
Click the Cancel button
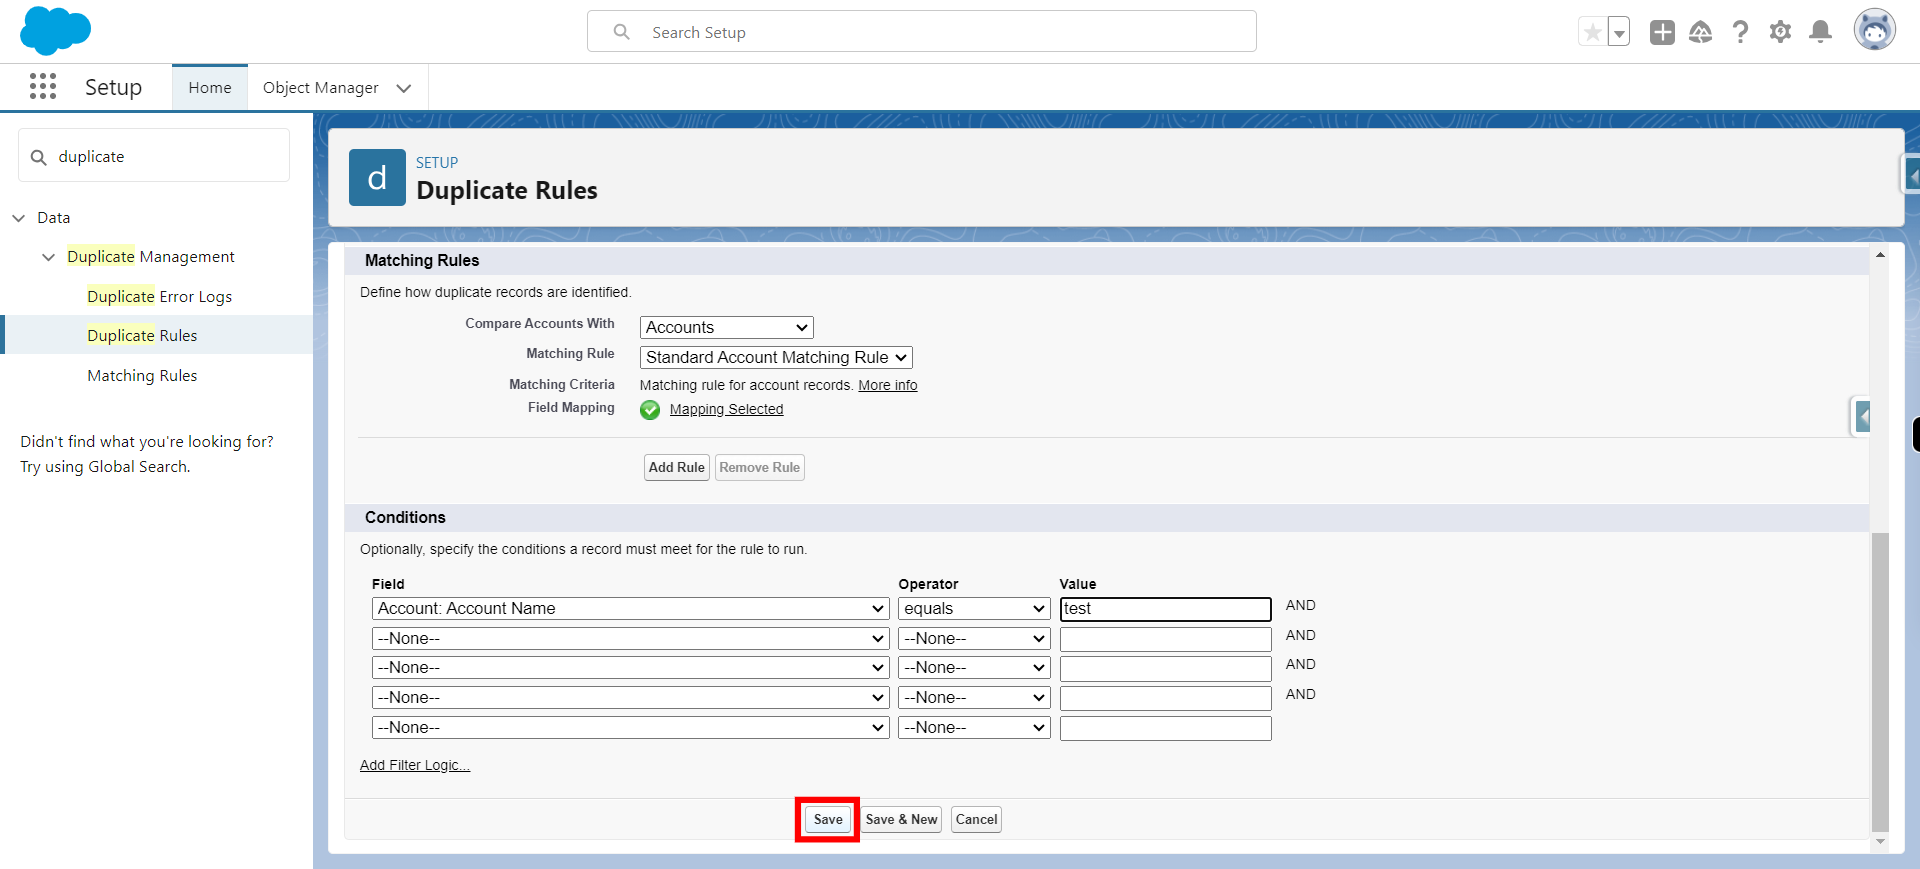pos(976,819)
